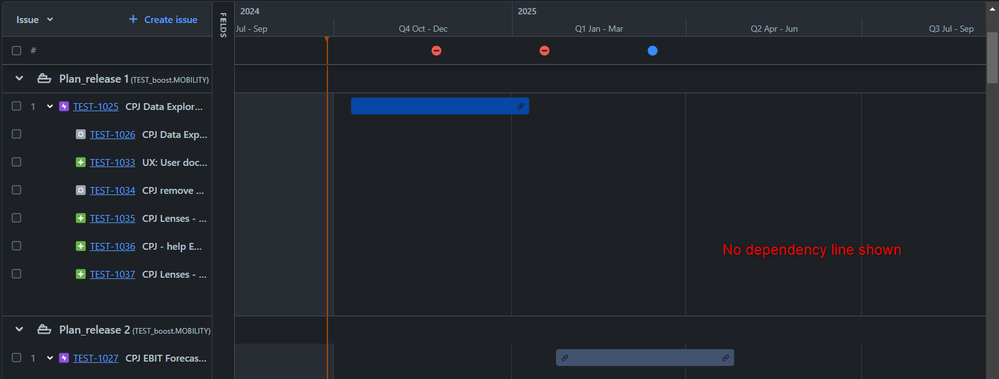Create a new issue
This screenshot has height=379, width=999.
[x=163, y=19]
